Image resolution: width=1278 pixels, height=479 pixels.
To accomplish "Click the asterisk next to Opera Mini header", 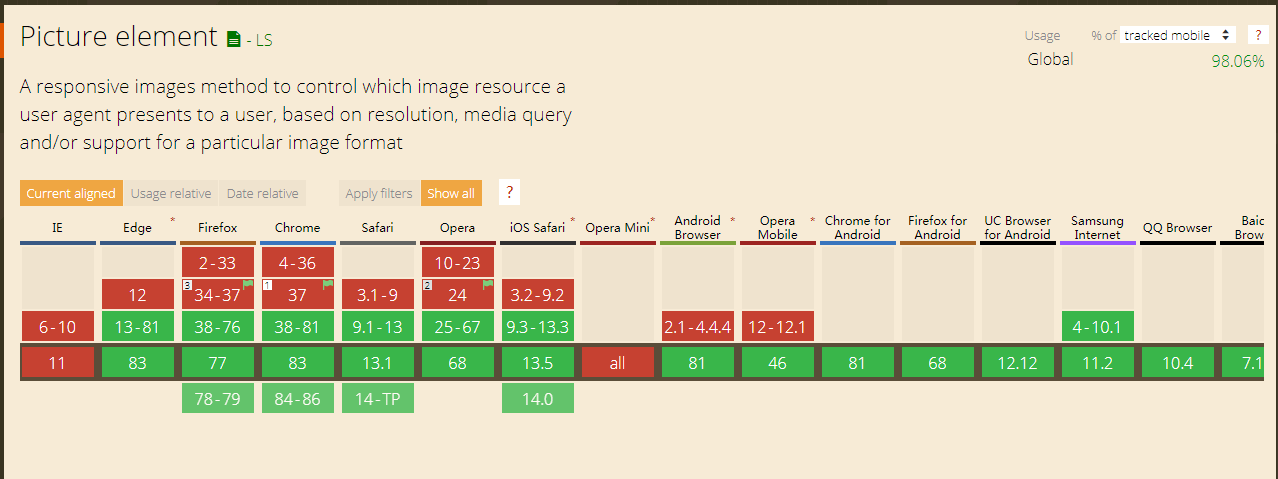I will tap(652, 220).
